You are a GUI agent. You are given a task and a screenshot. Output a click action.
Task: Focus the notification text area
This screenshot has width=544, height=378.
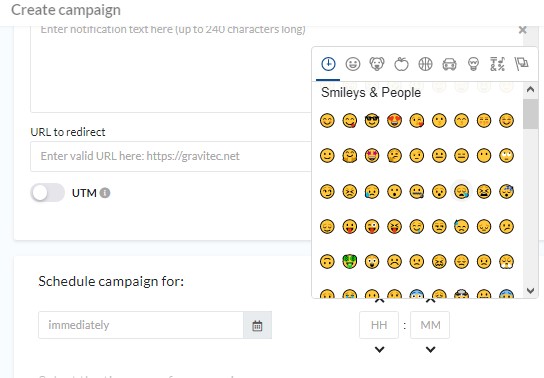(x=170, y=69)
